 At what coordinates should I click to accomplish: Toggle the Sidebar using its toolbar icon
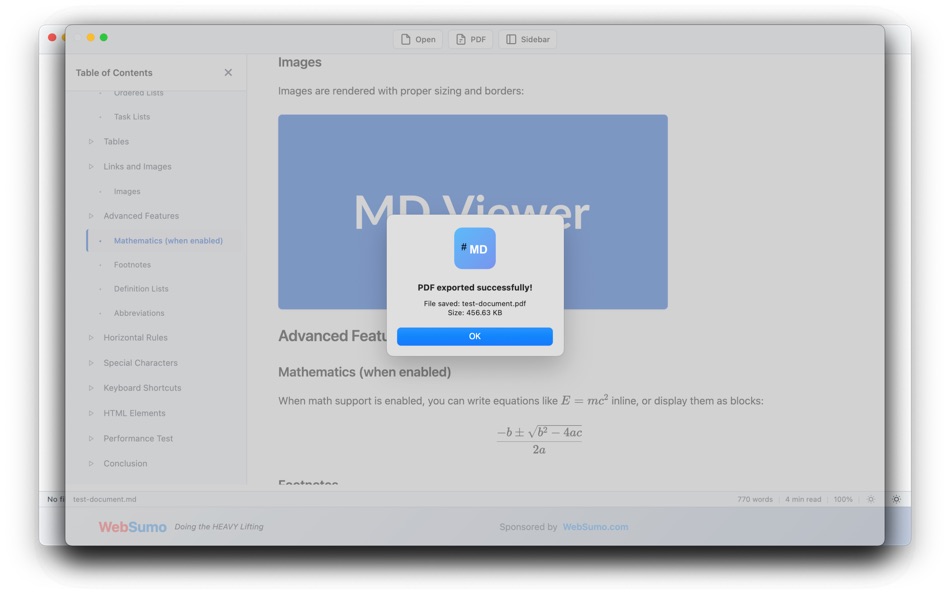coord(527,39)
